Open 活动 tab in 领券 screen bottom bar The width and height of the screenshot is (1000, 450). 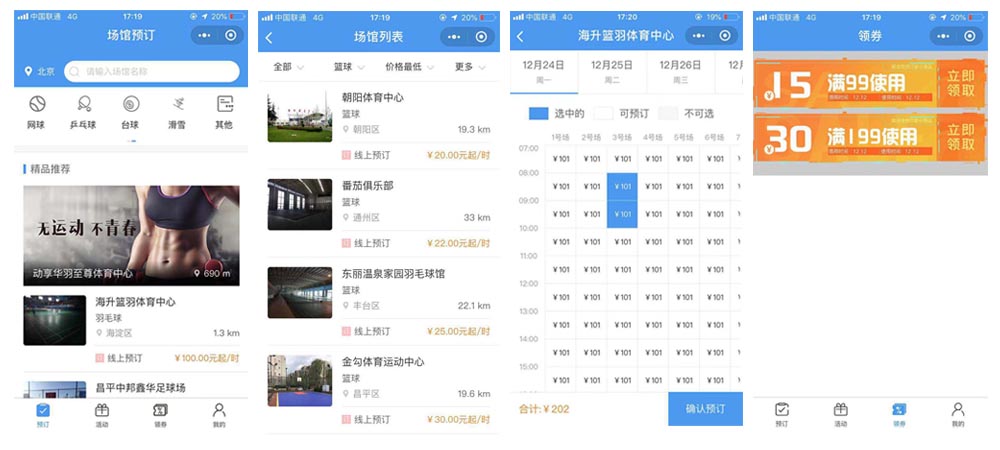click(841, 415)
